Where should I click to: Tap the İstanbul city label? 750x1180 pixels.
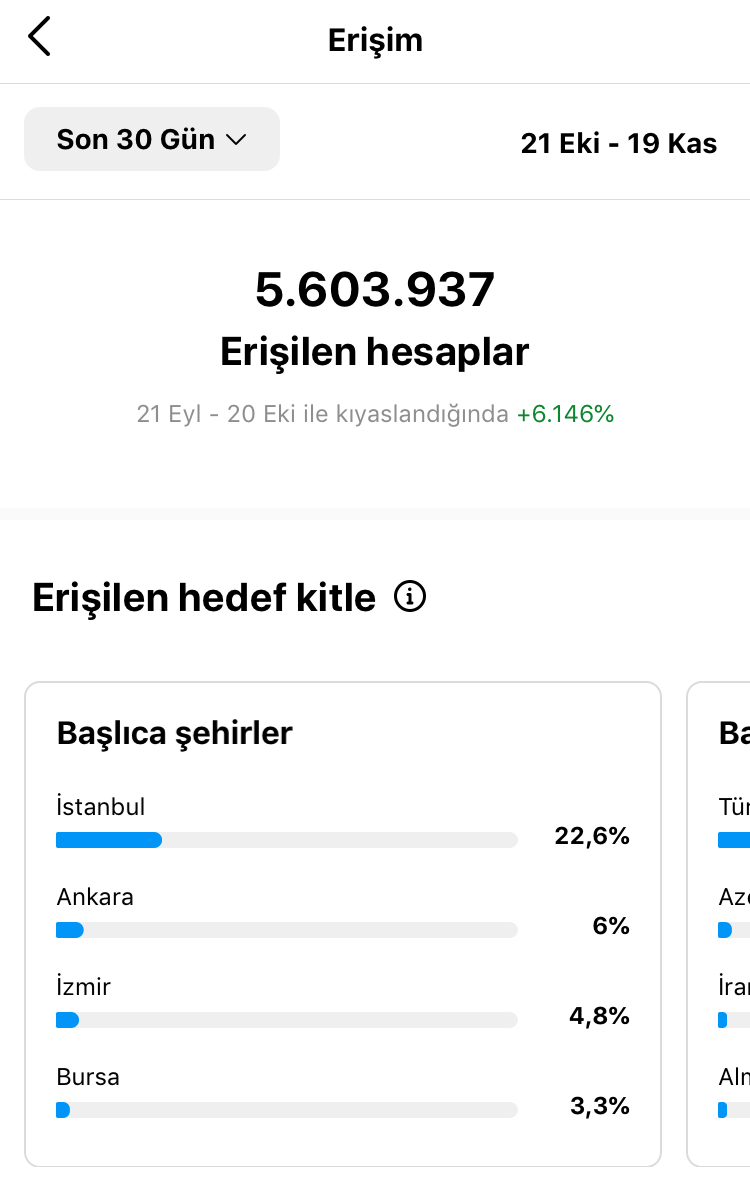101,807
